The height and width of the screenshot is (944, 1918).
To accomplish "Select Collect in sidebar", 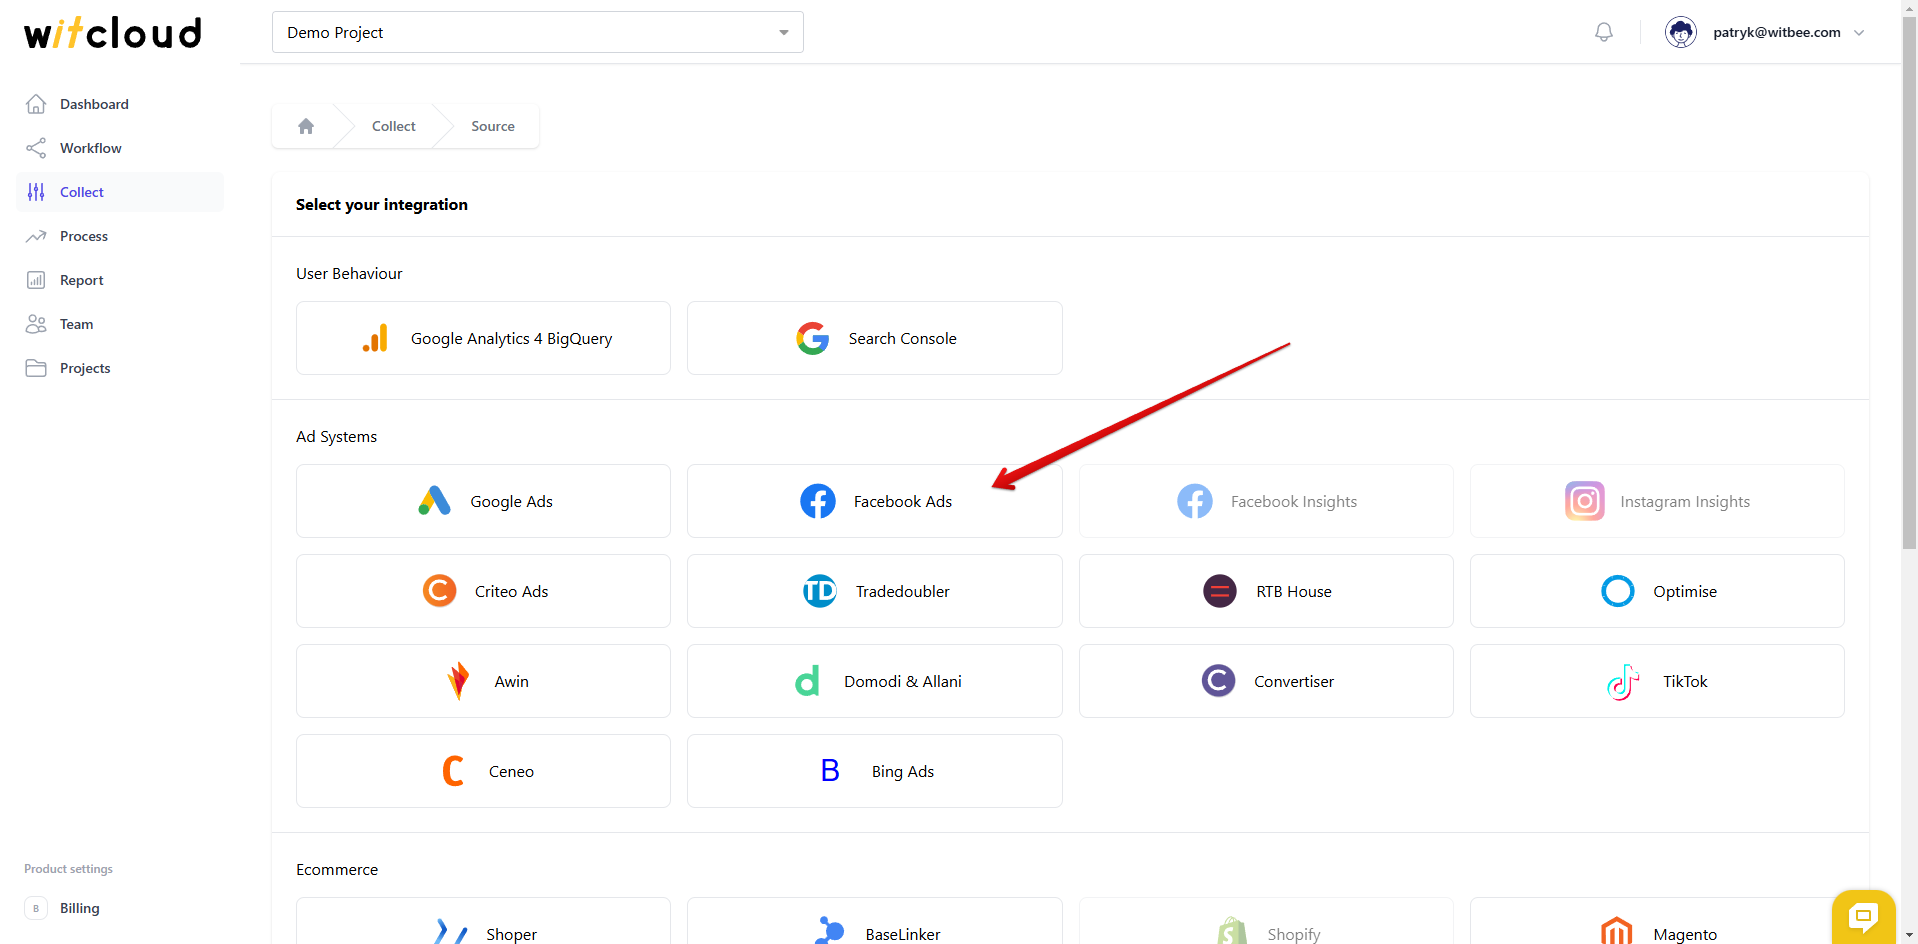I will click(x=120, y=192).
